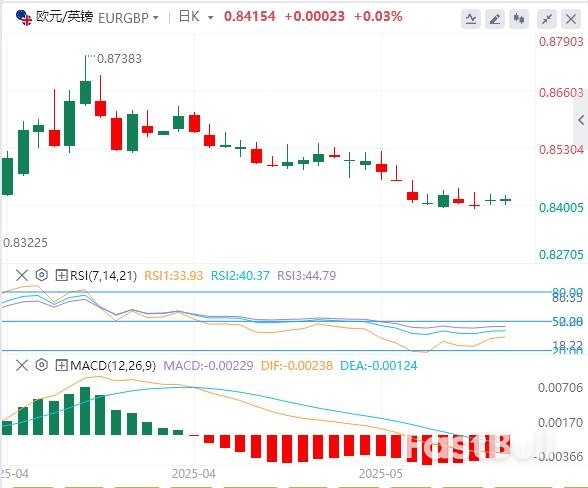
Task: Click the RSI1:33.93 value
Action: click(x=174, y=276)
